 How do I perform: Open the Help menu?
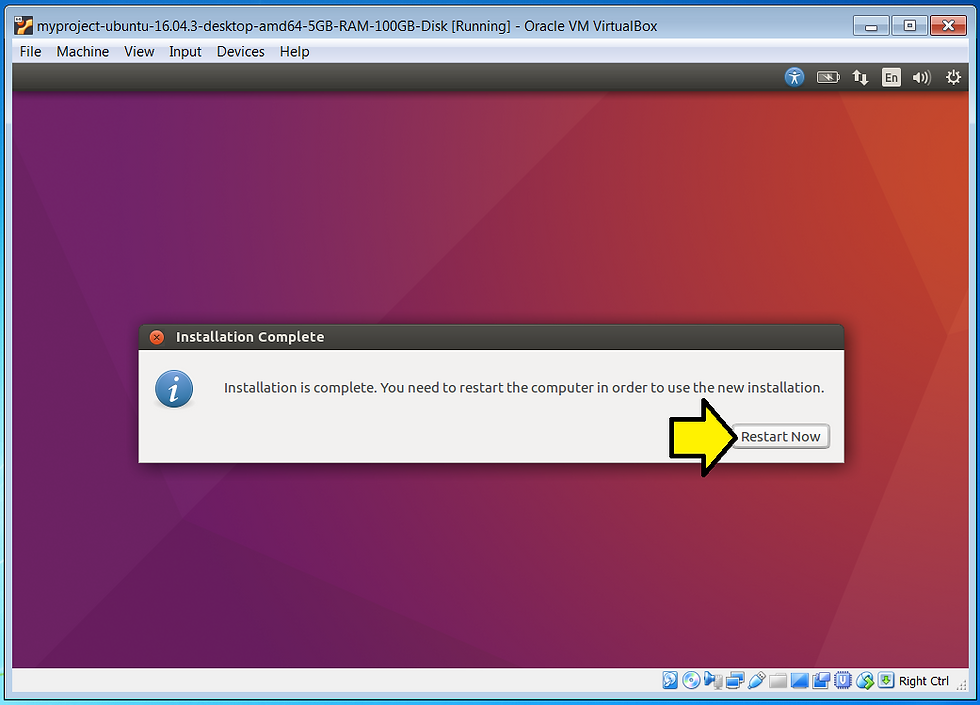click(294, 52)
